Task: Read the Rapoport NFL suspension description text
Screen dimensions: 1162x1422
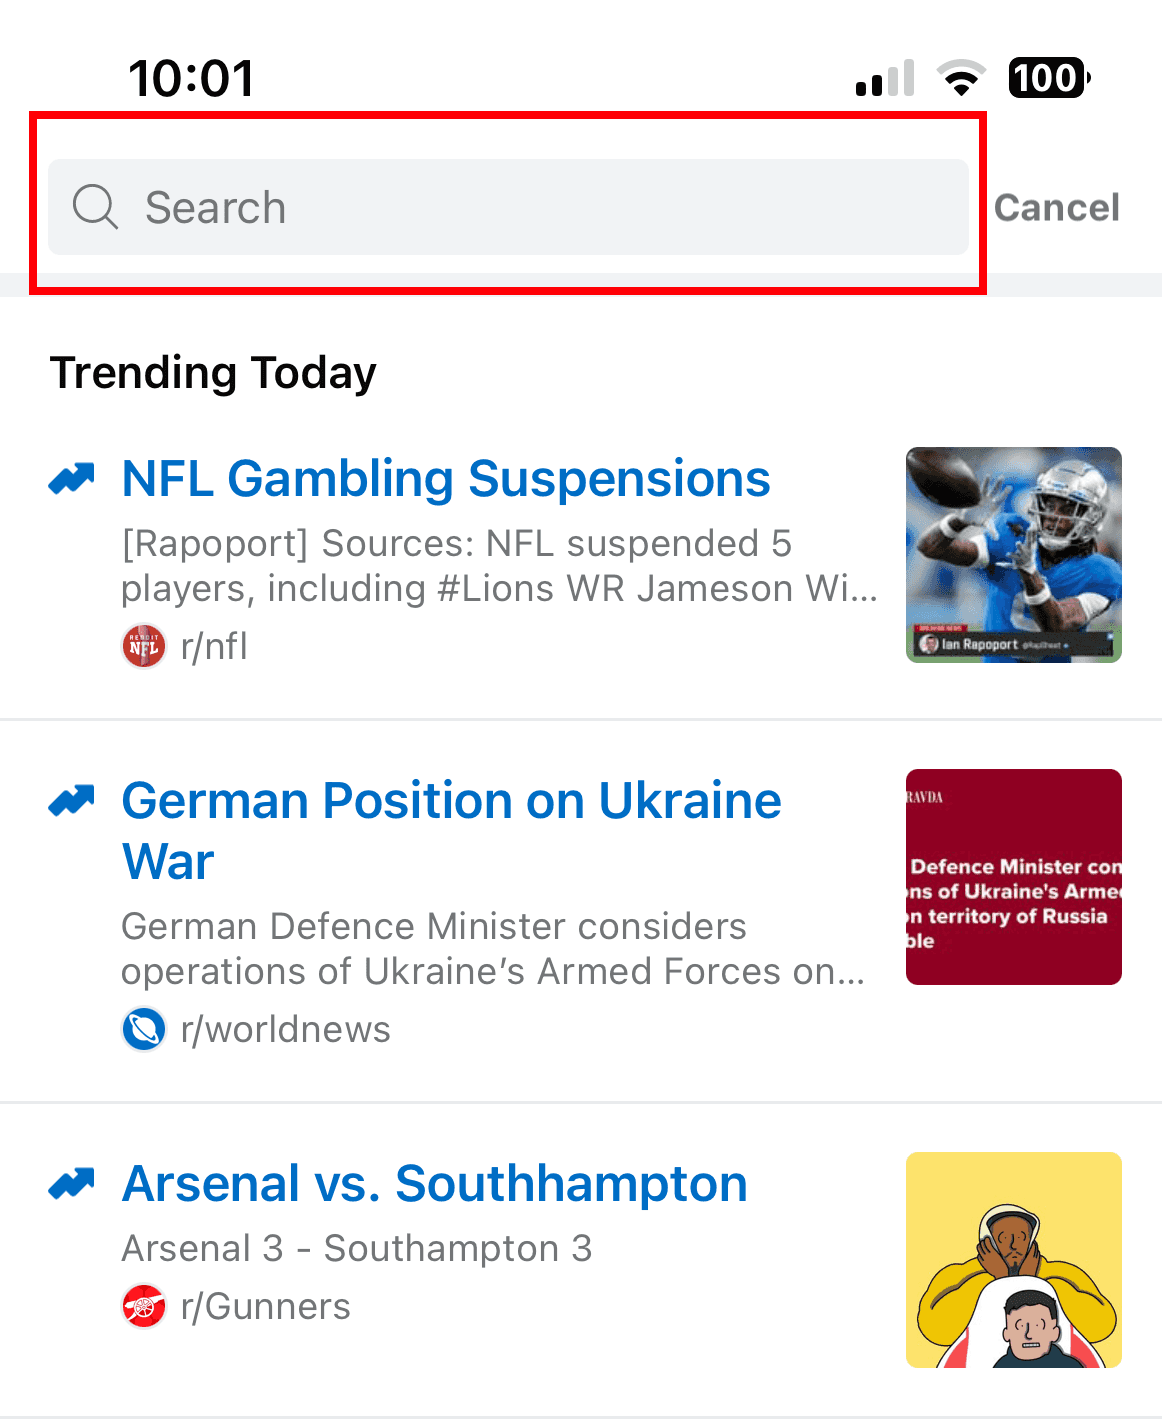Action: [x=500, y=566]
